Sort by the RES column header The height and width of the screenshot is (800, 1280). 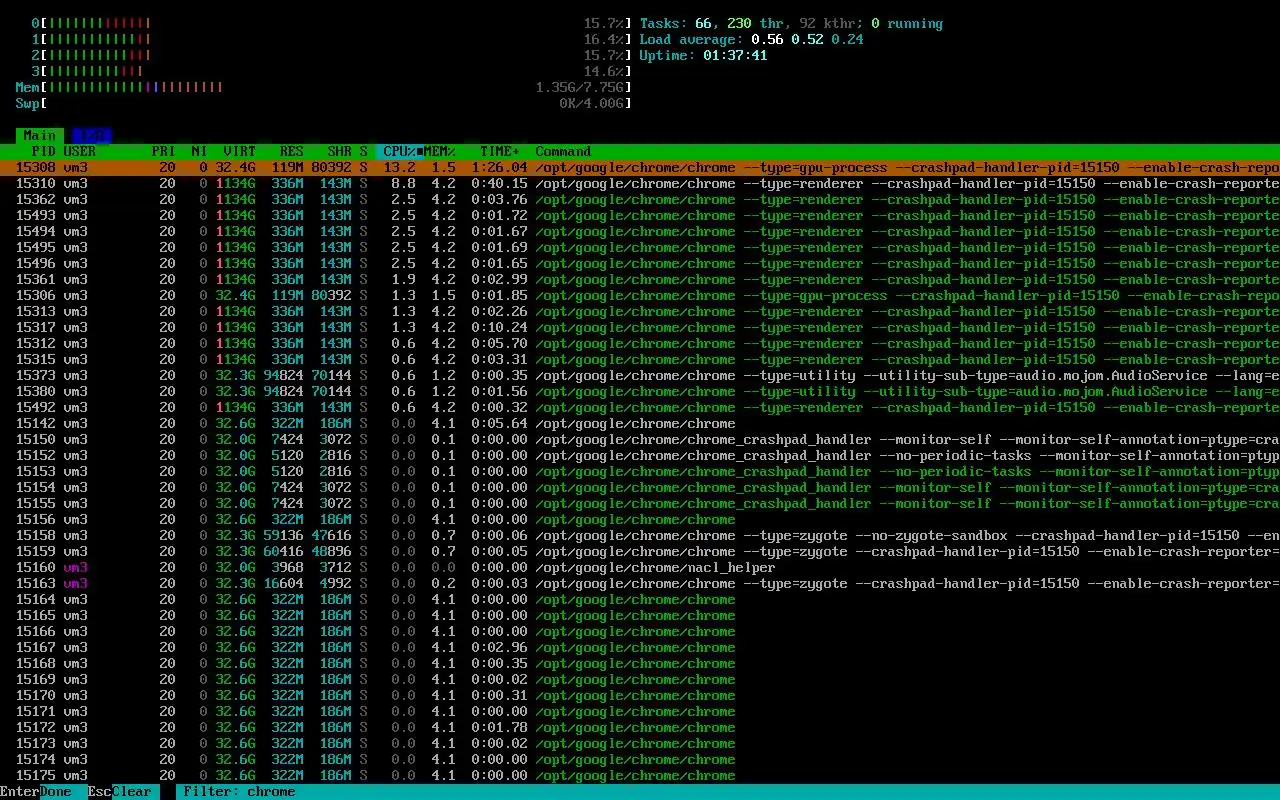click(292, 151)
